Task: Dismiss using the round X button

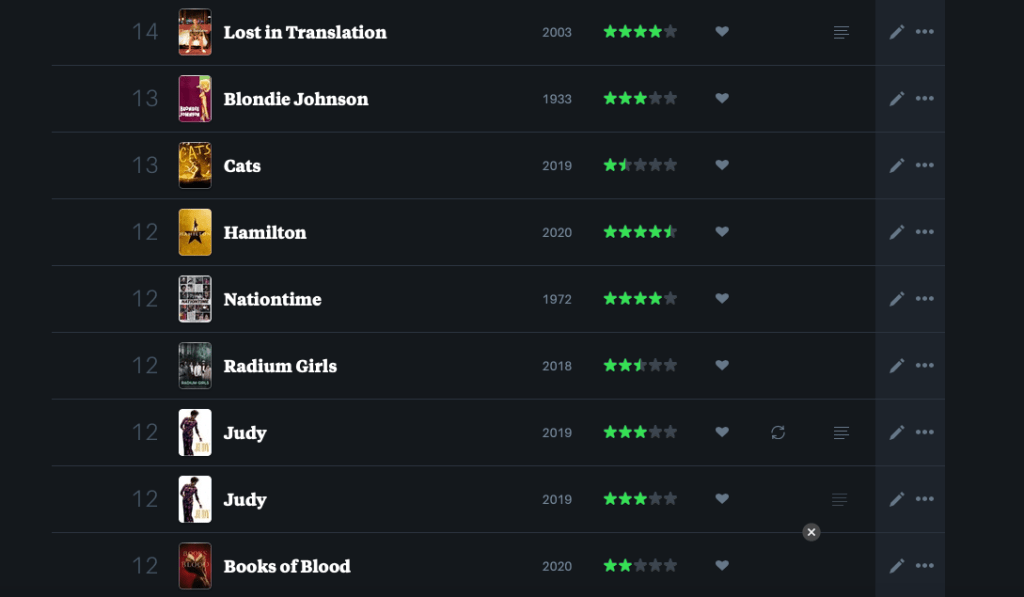Action: tap(811, 532)
